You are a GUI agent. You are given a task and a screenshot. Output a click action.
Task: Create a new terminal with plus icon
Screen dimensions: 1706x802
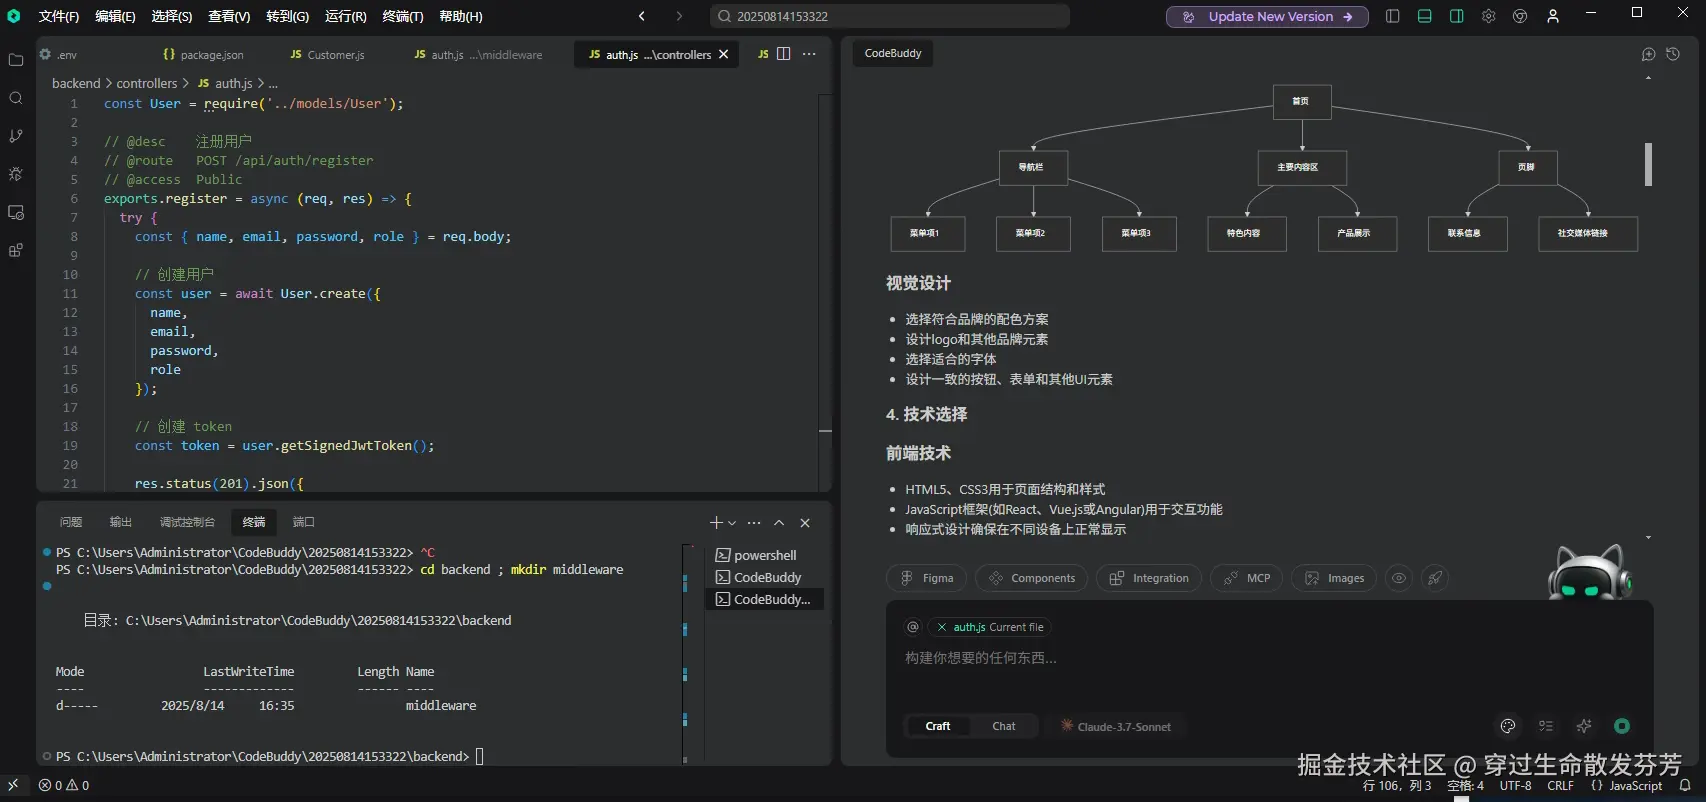tap(716, 523)
